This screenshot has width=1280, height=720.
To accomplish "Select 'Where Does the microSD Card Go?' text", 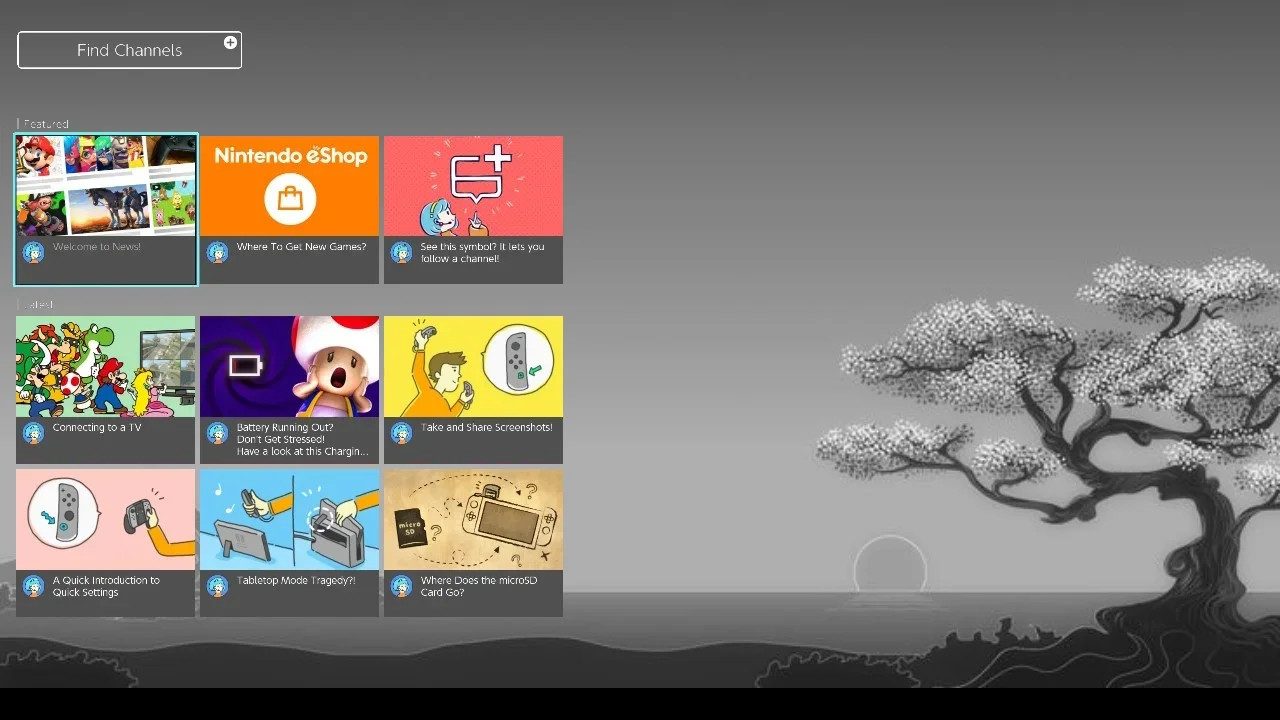I will pyautogui.click(x=478, y=586).
